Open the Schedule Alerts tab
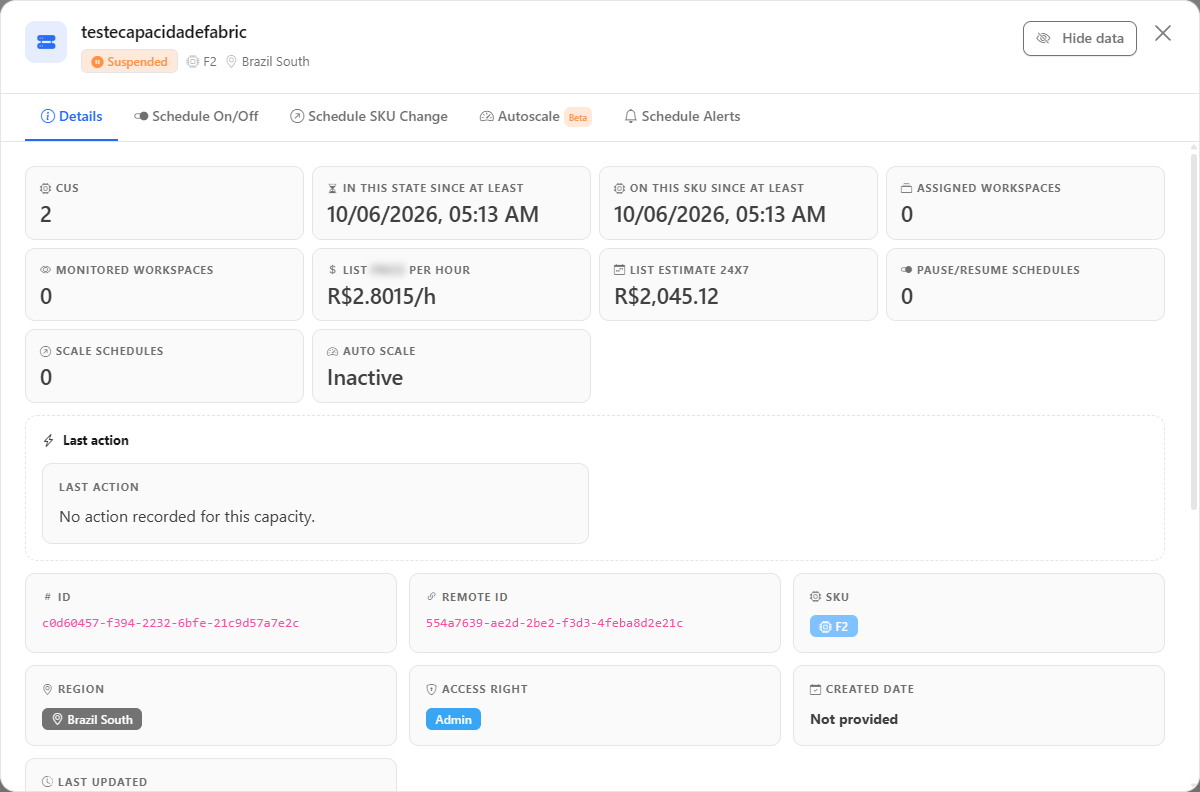This screenshot has width=1200, height=792. (682, 116)
